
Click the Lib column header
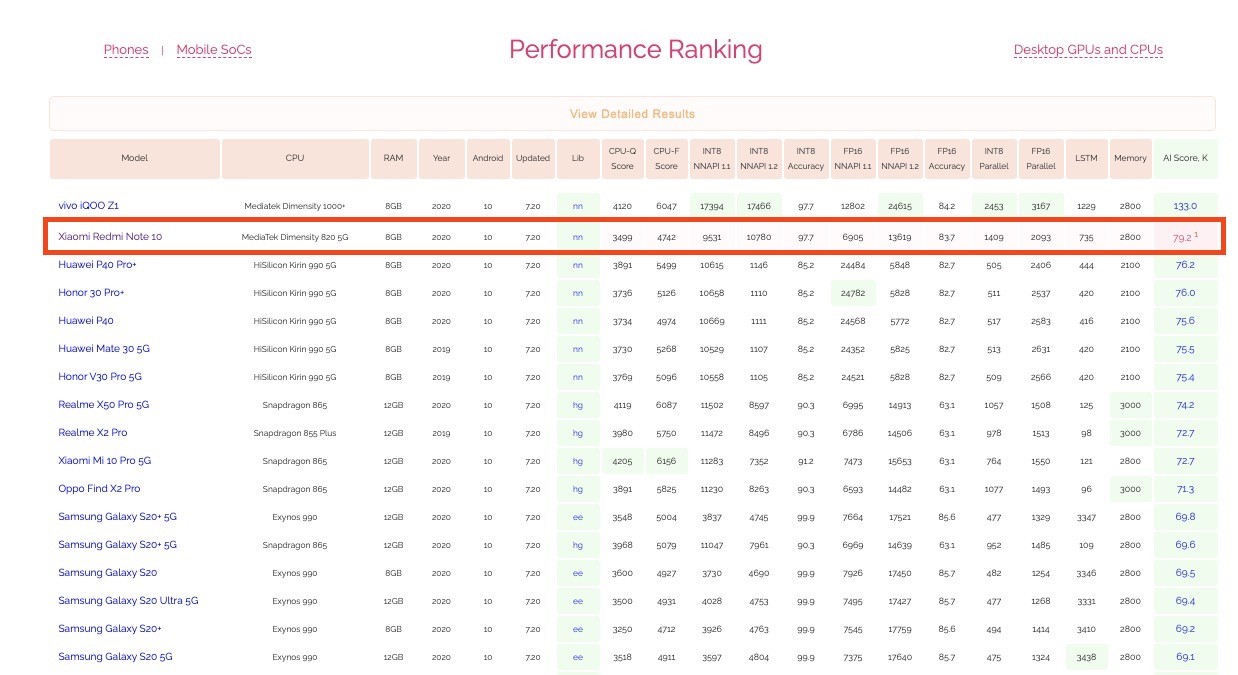pyautogui.click(x=578, y=158)
